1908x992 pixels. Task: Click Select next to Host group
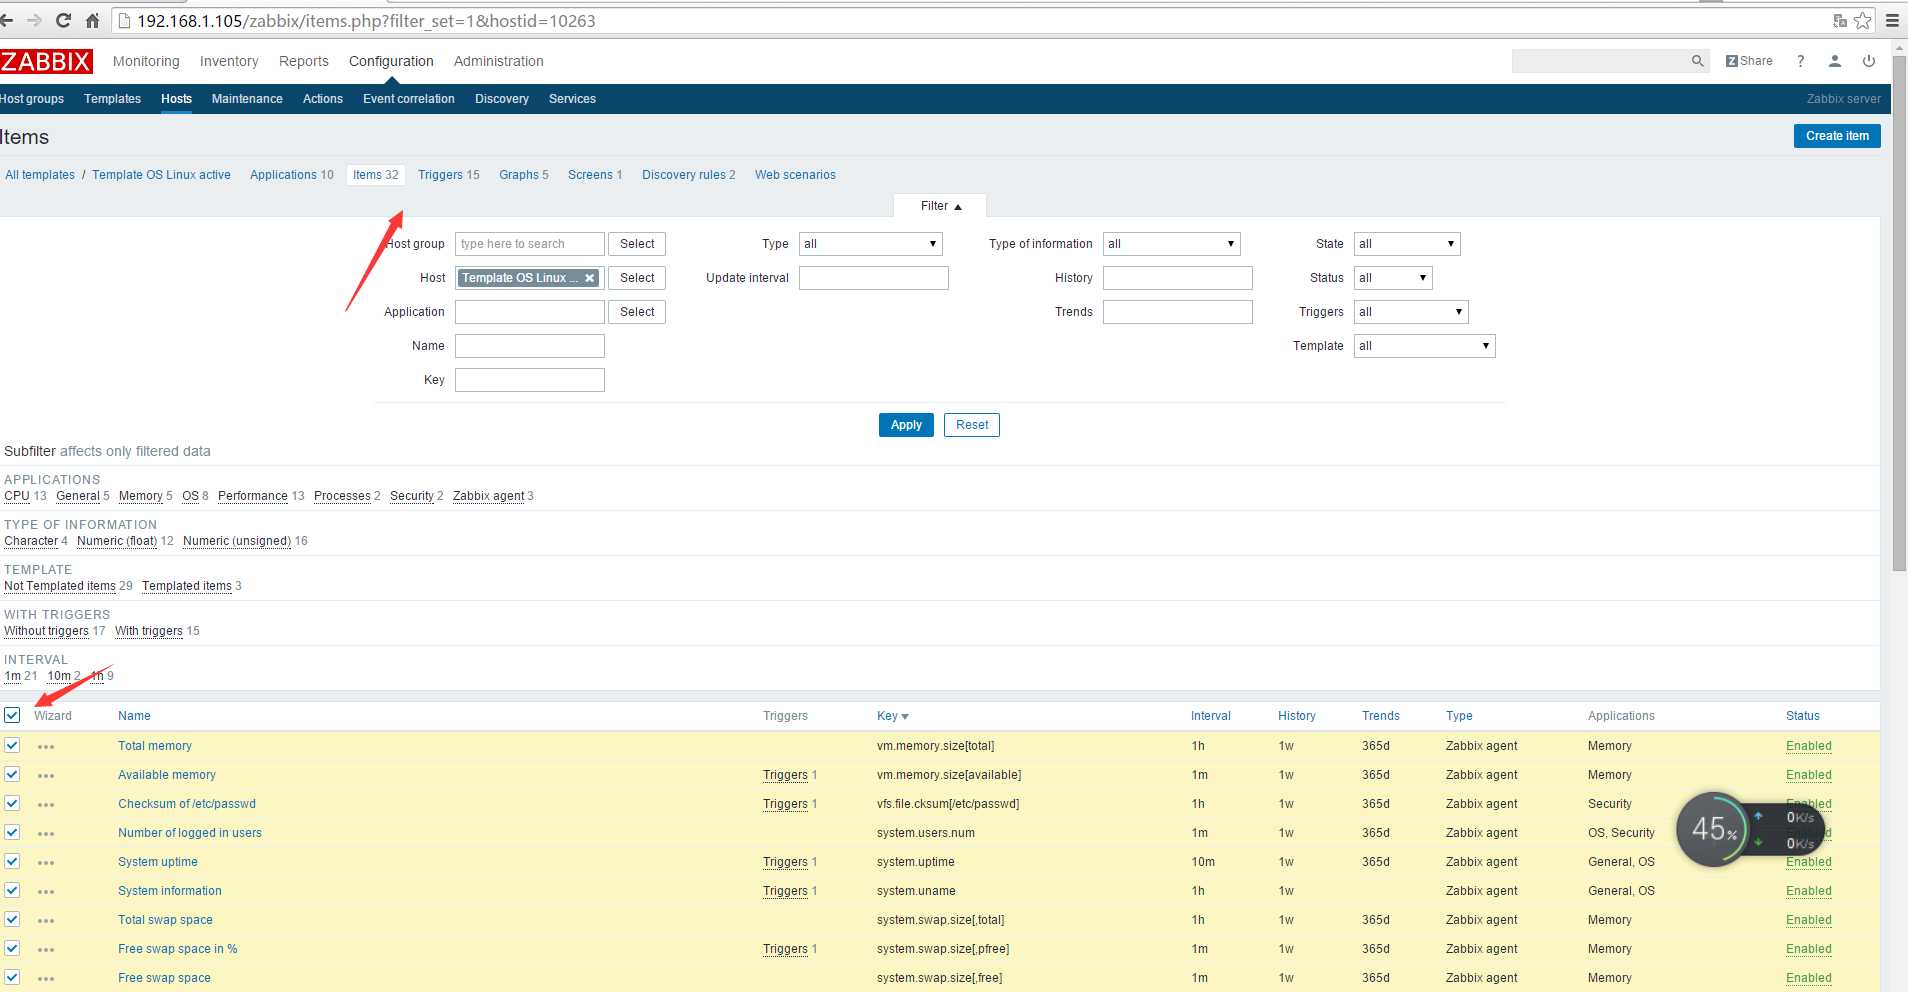(x=637, y=244)
